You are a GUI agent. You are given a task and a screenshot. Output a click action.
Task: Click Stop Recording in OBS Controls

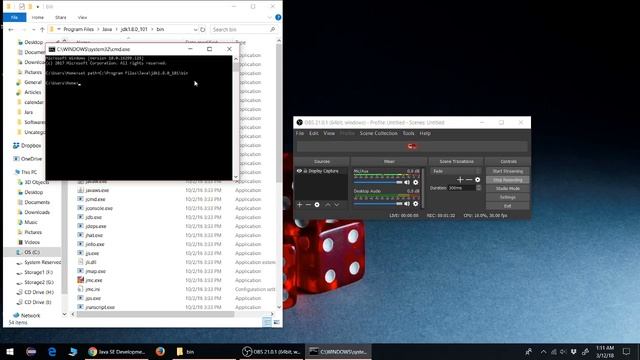[508, 180]
